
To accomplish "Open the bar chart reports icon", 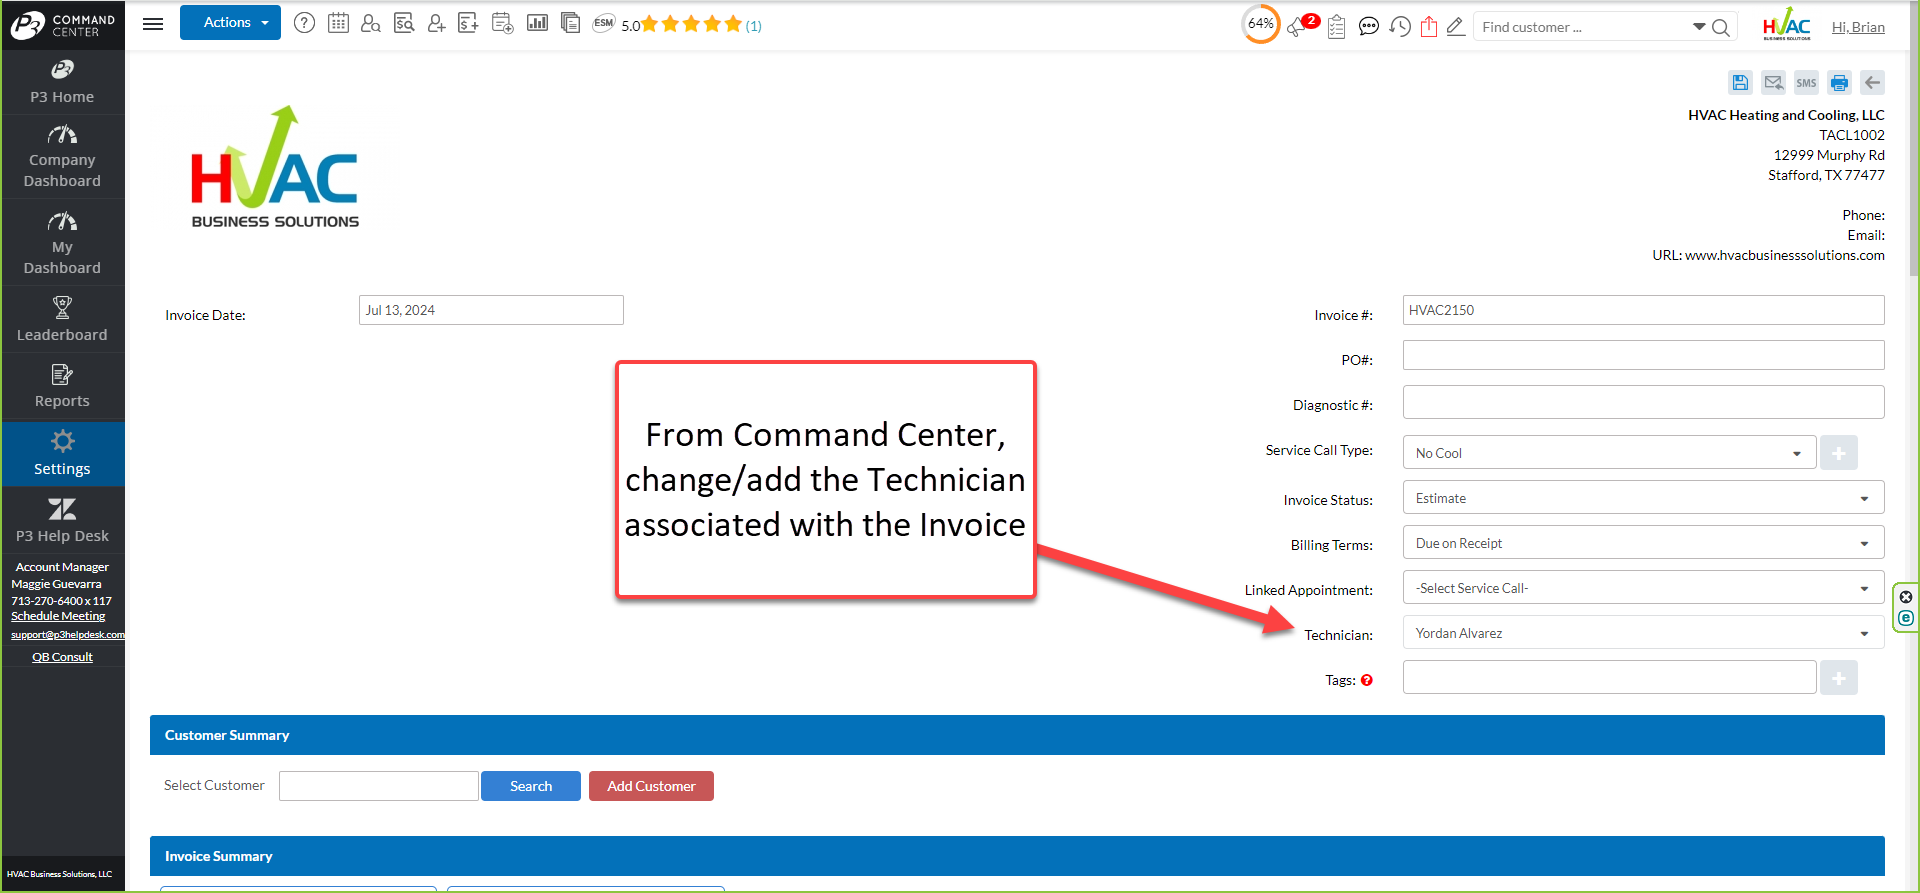I will pos(537,23).
